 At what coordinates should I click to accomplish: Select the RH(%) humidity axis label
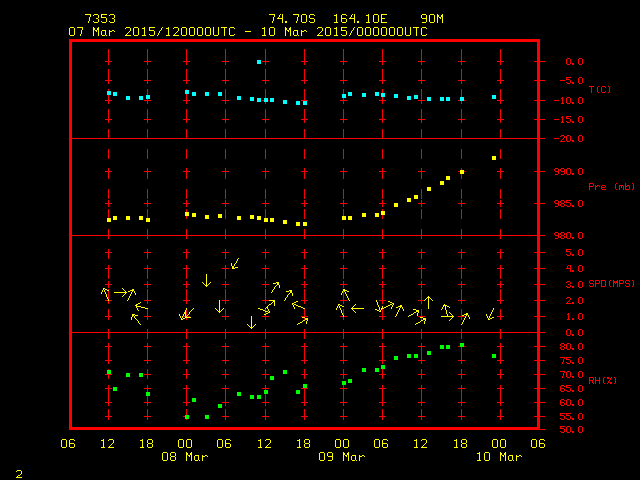[x=598, y=380]
